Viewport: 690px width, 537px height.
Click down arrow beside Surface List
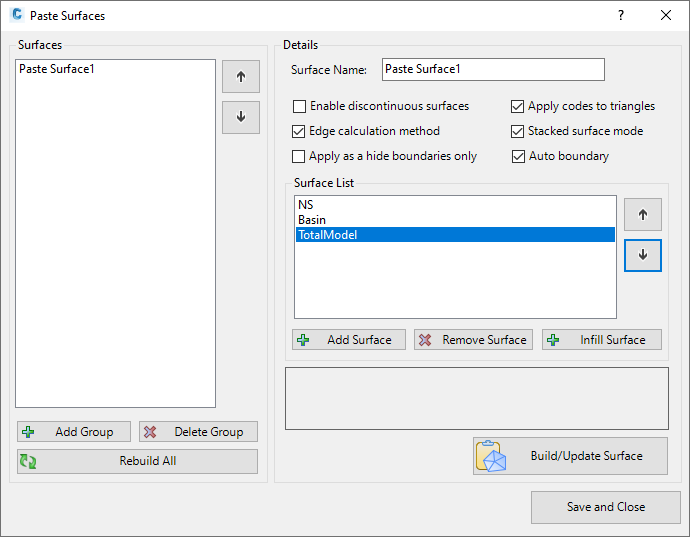click(642, 255)
